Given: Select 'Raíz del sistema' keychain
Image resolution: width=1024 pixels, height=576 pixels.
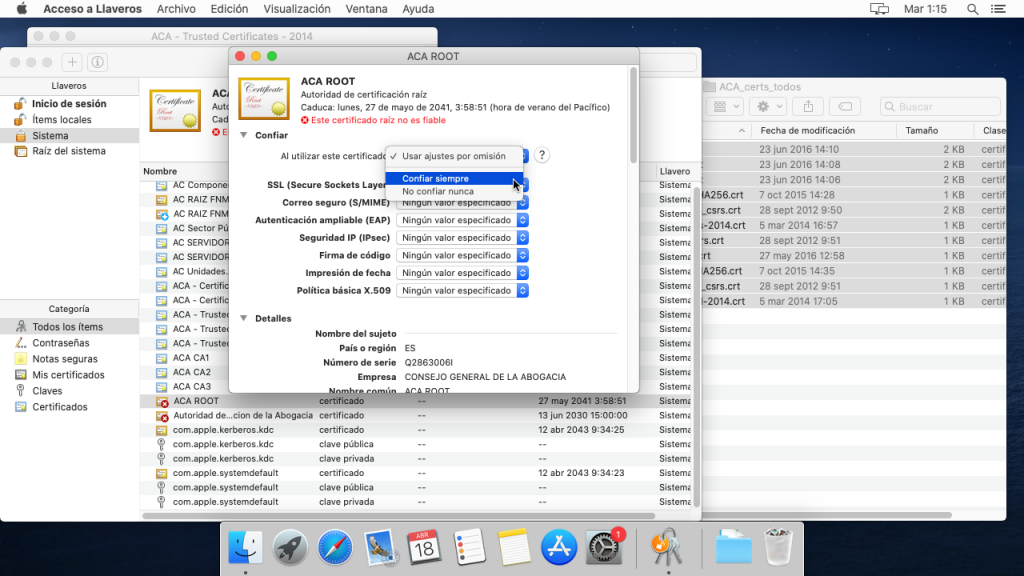Looking at the screenshot, I should 69,151.
